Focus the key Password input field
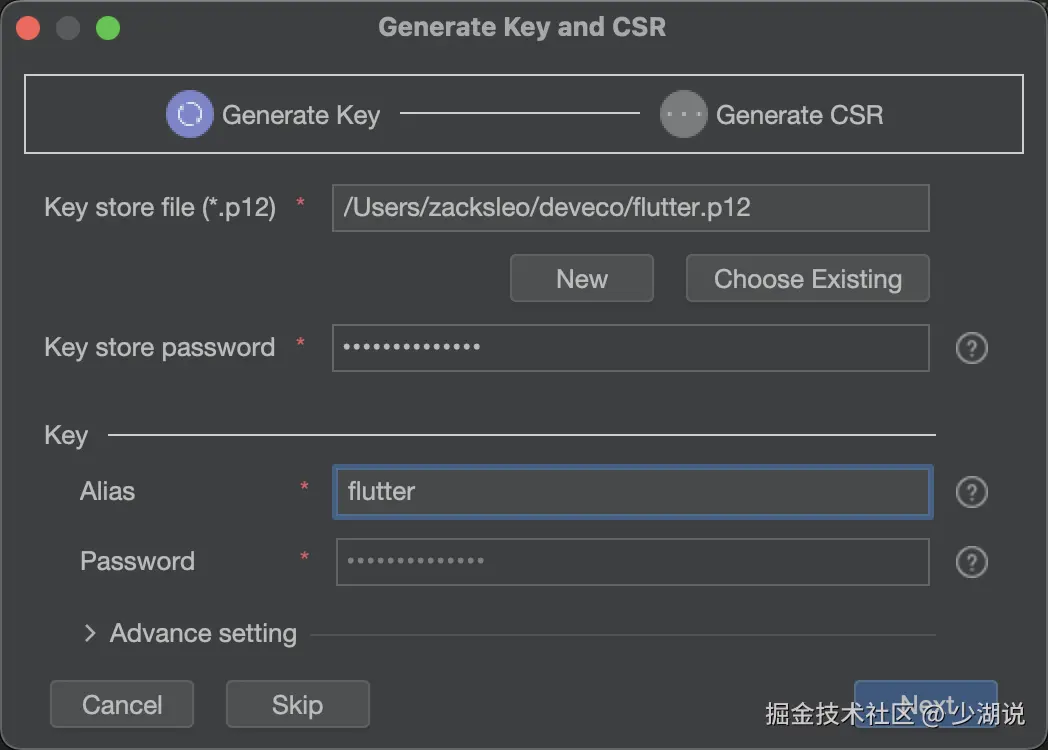 (632, 562)
